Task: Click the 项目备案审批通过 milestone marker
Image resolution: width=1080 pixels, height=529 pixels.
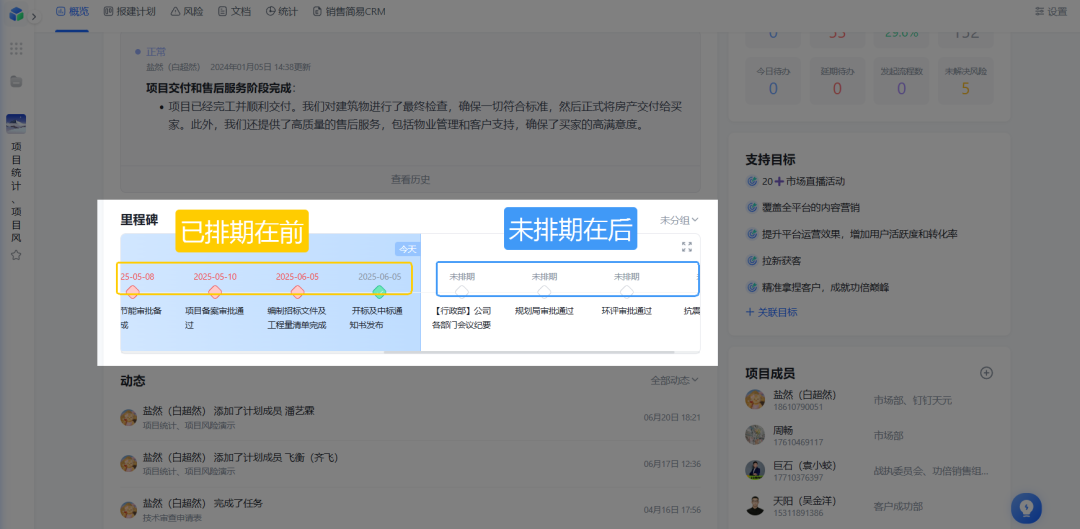Action: 214,292
